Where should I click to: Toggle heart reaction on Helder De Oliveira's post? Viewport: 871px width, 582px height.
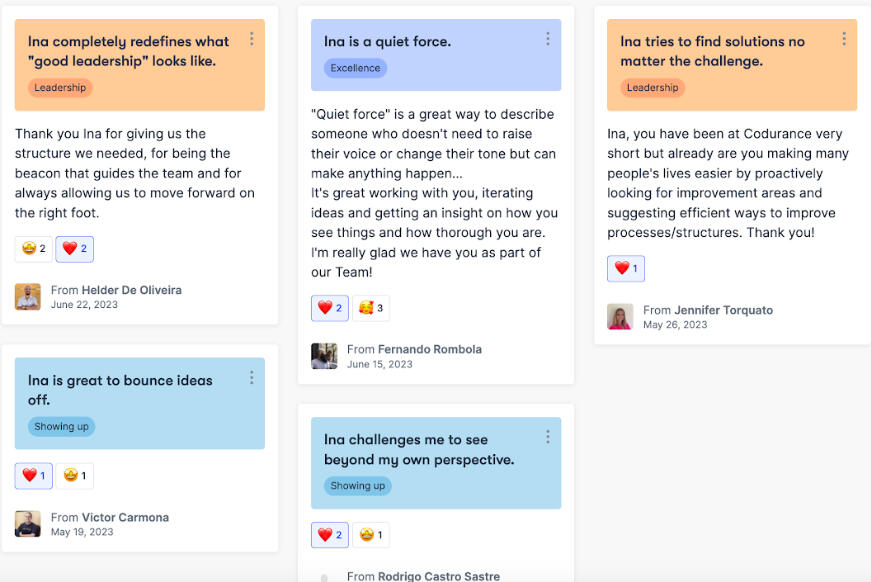point(75,249)
